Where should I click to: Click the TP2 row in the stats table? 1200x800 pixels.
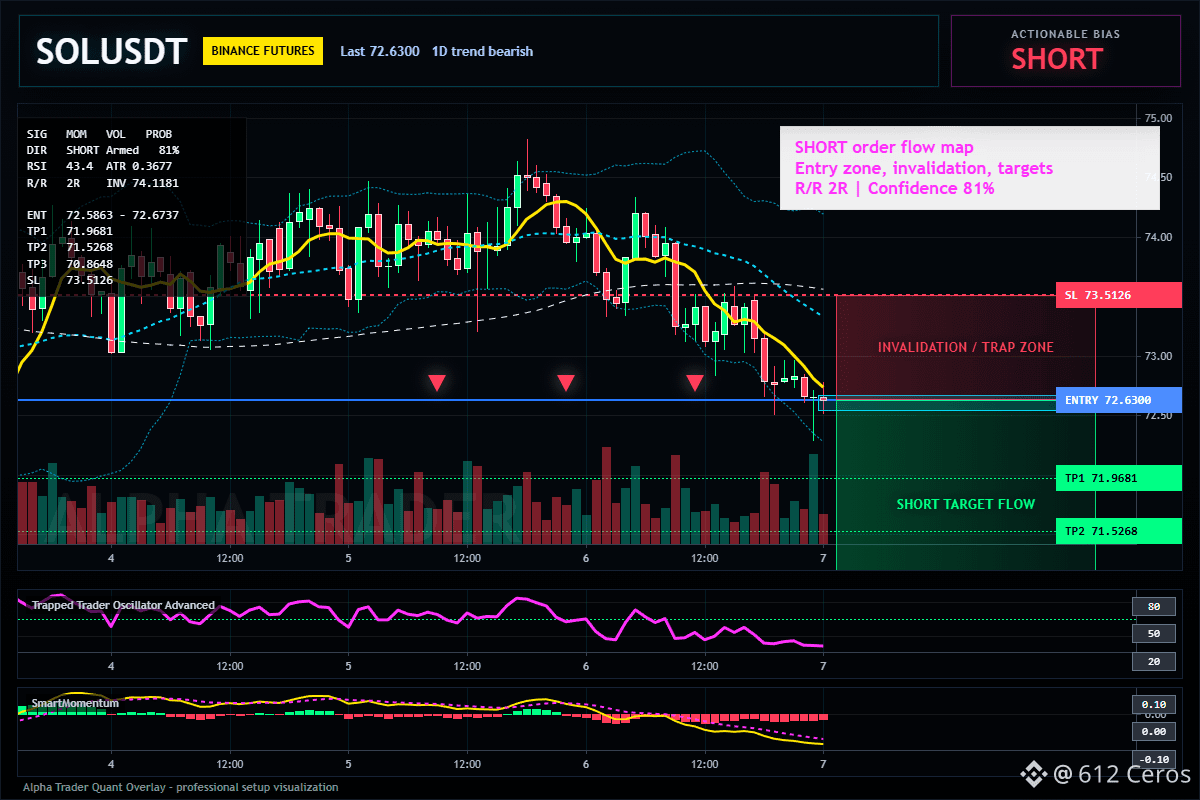click(x=70, y=247)
